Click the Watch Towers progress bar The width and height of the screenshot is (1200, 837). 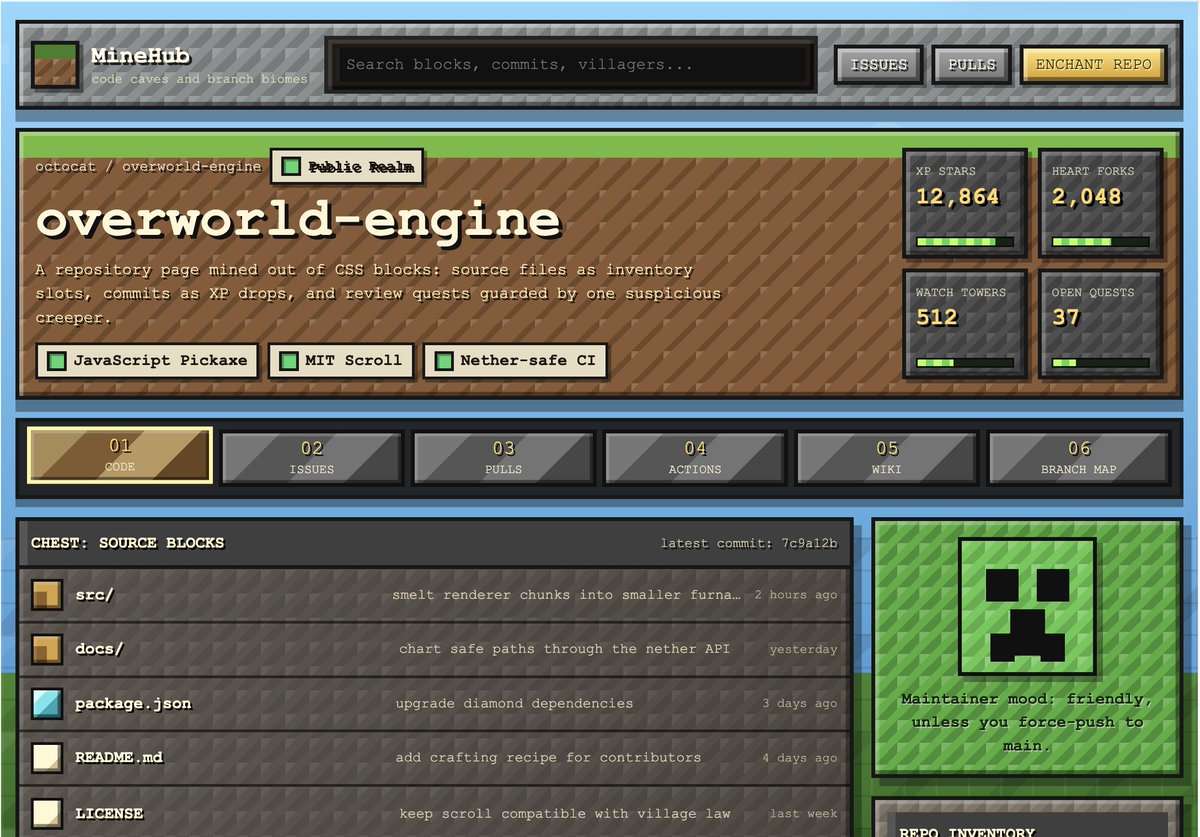tap(965, 362)
